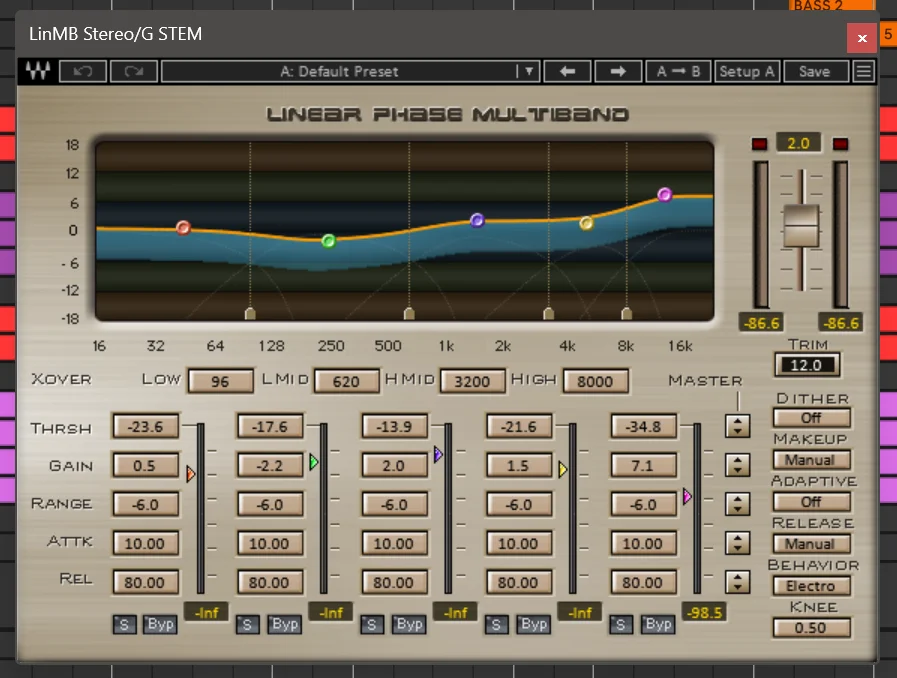Select the magenta high band node

click(664, 195)
